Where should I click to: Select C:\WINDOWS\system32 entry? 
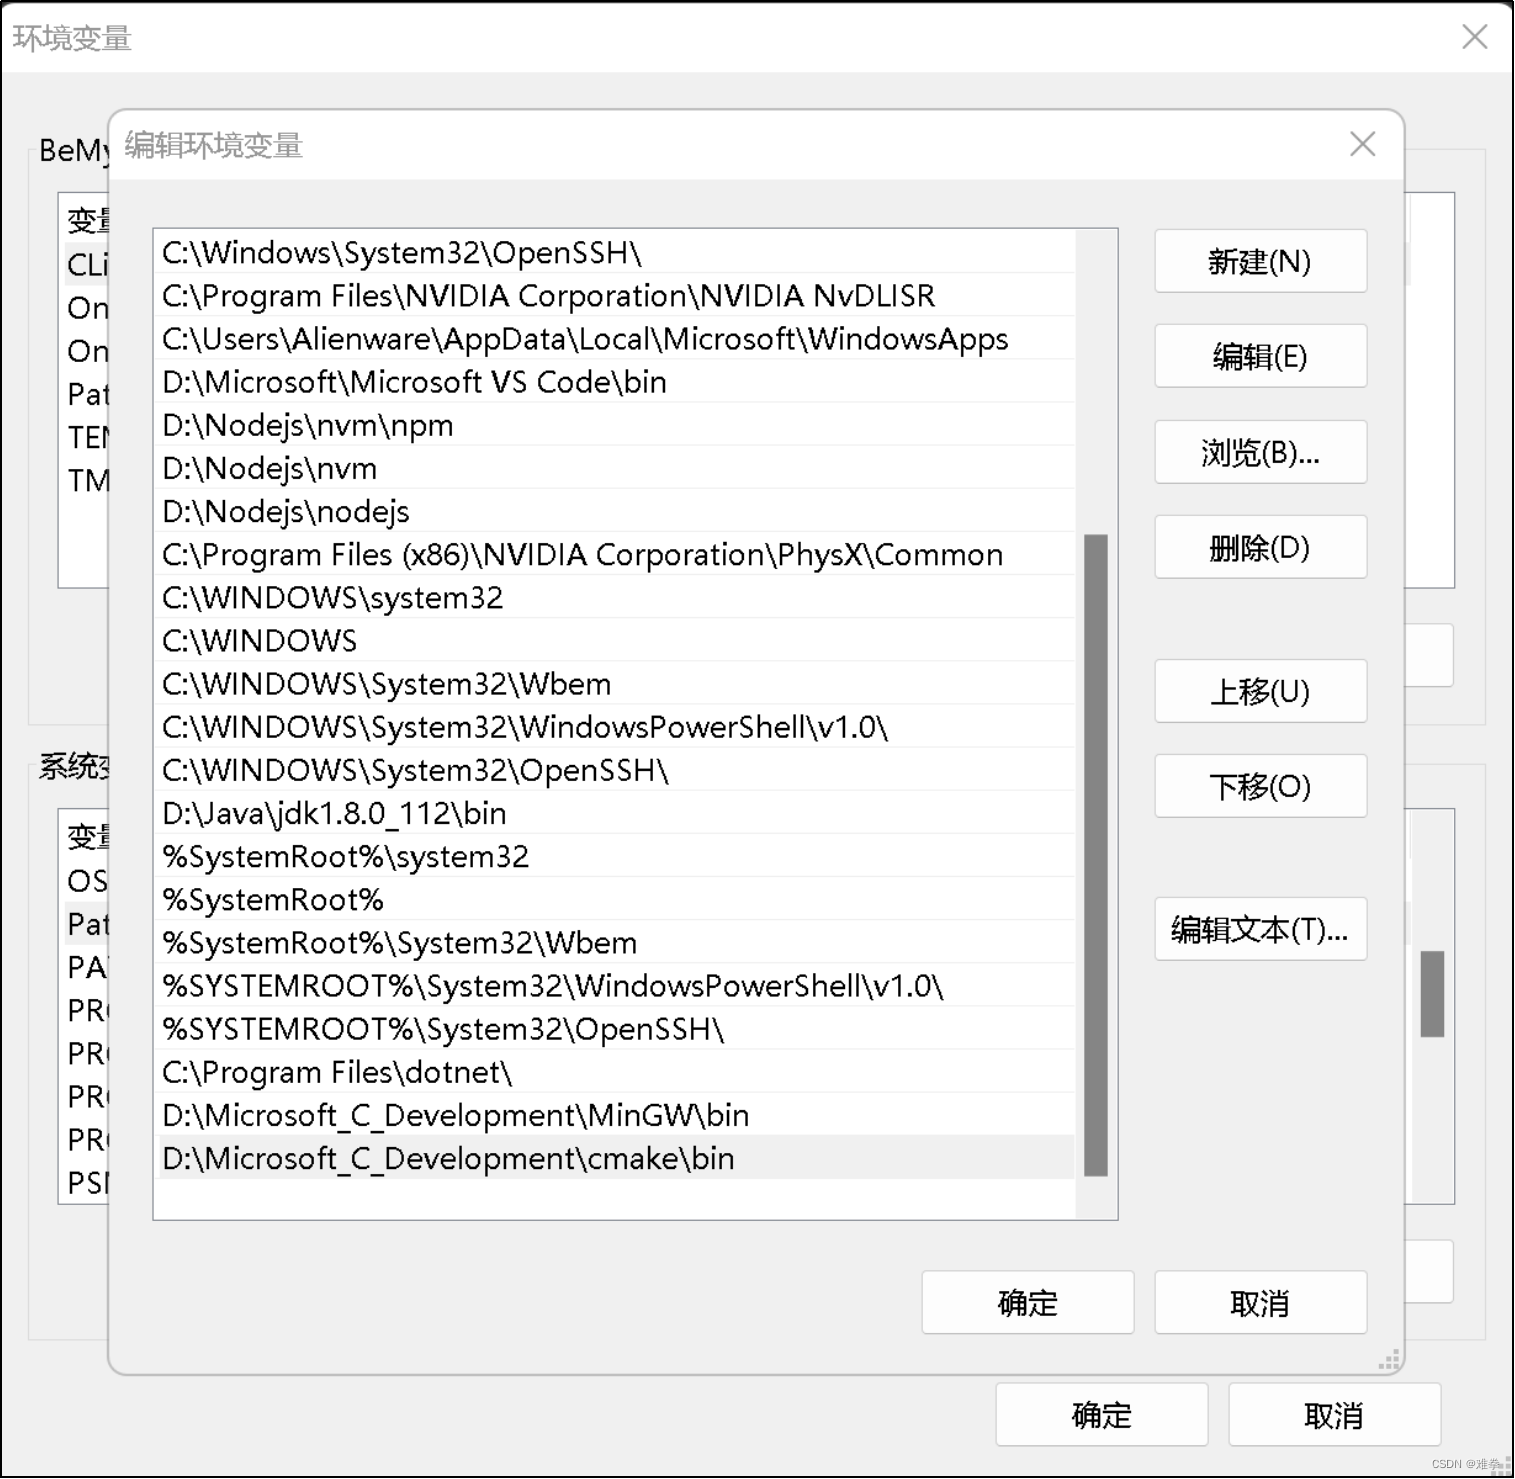point(617,597)
